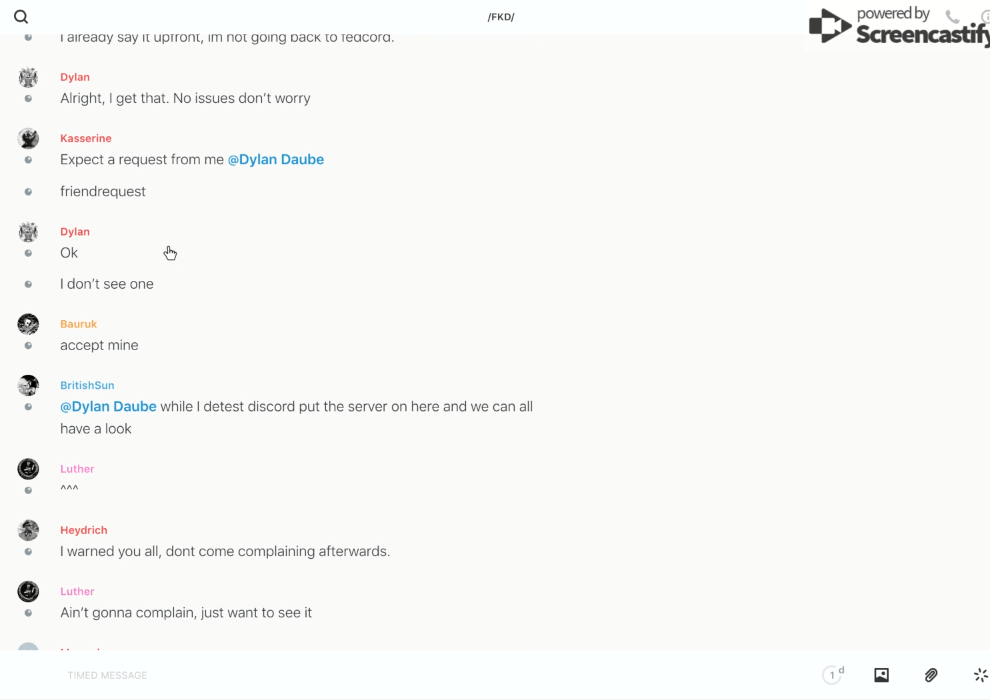Select the message "accept mine"
990x700 pixels.
99,345
